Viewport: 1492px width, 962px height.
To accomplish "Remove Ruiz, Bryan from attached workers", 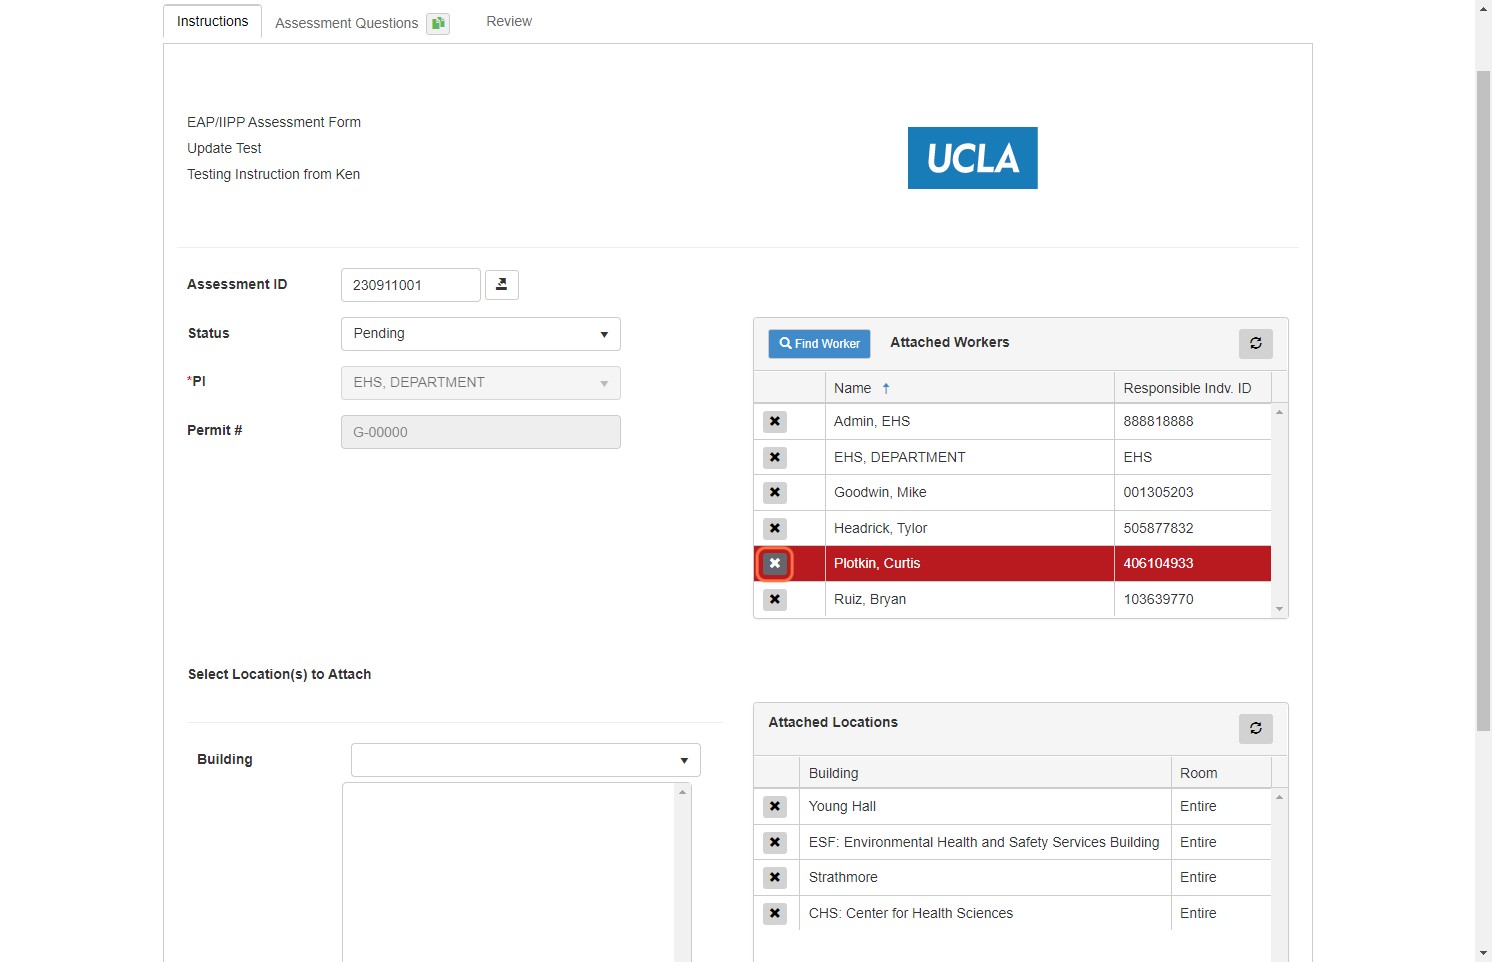I will pyautogui.click(x=775, y=600).
